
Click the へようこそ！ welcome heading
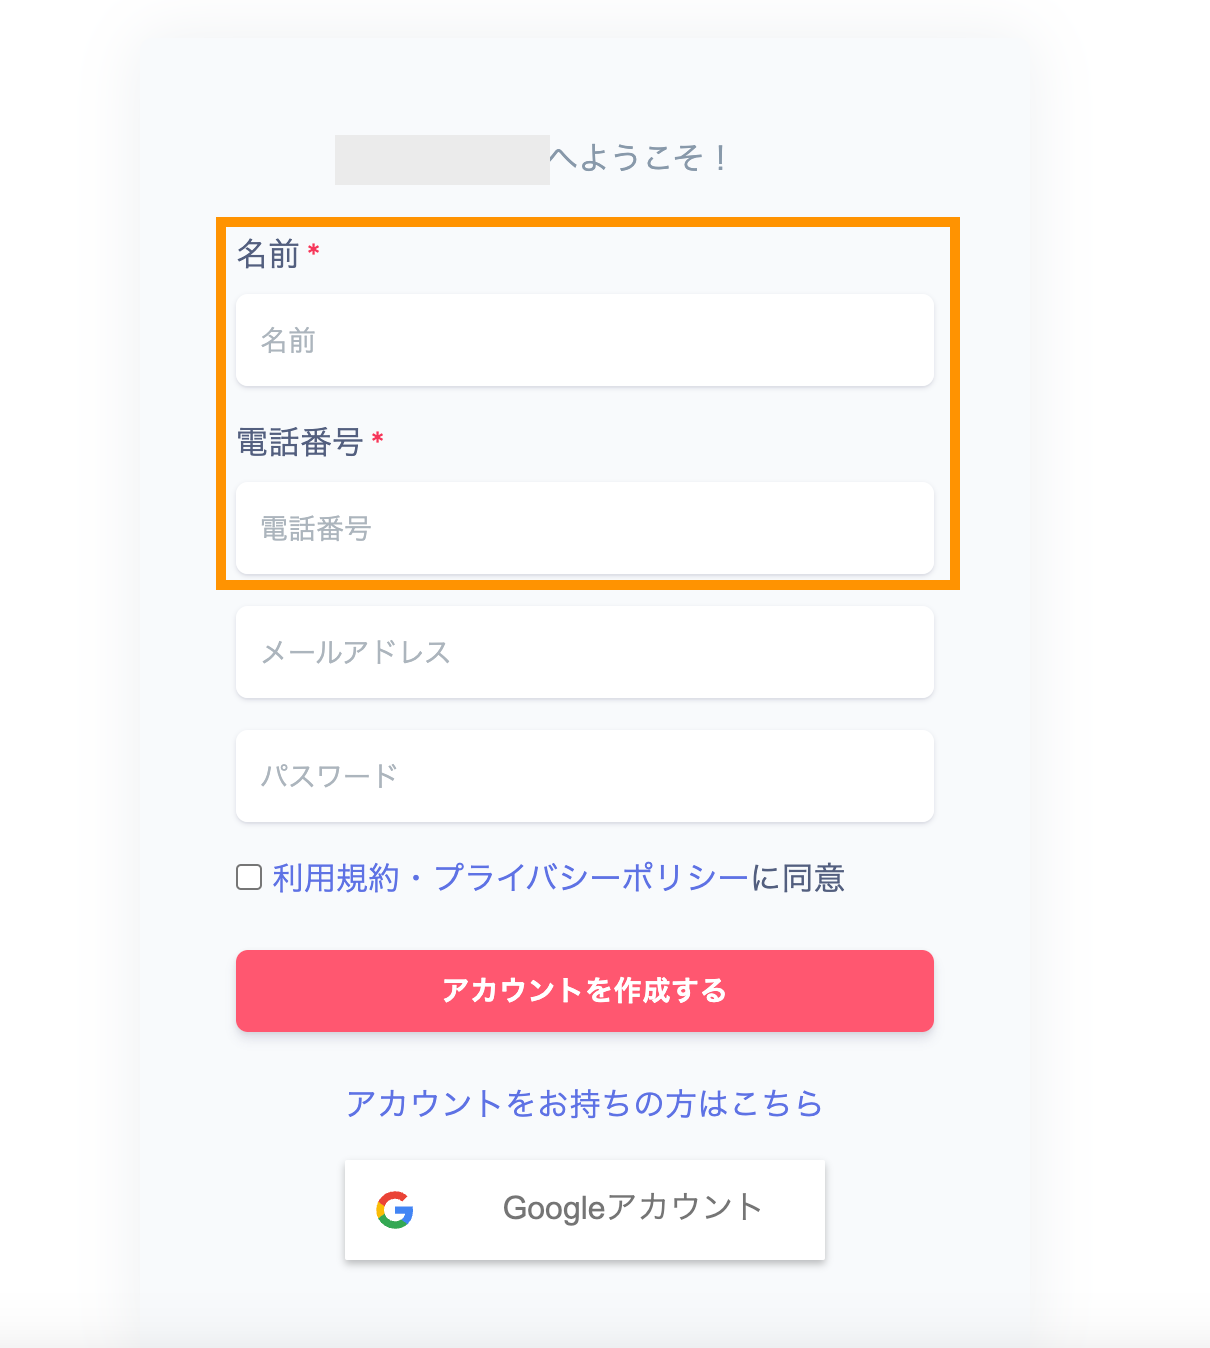pos(640,158)
